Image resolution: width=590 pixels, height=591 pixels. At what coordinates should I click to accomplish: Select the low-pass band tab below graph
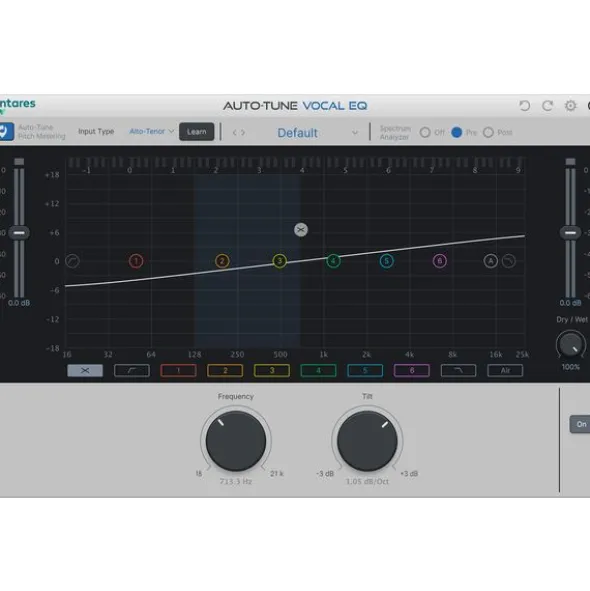(458, 371)
